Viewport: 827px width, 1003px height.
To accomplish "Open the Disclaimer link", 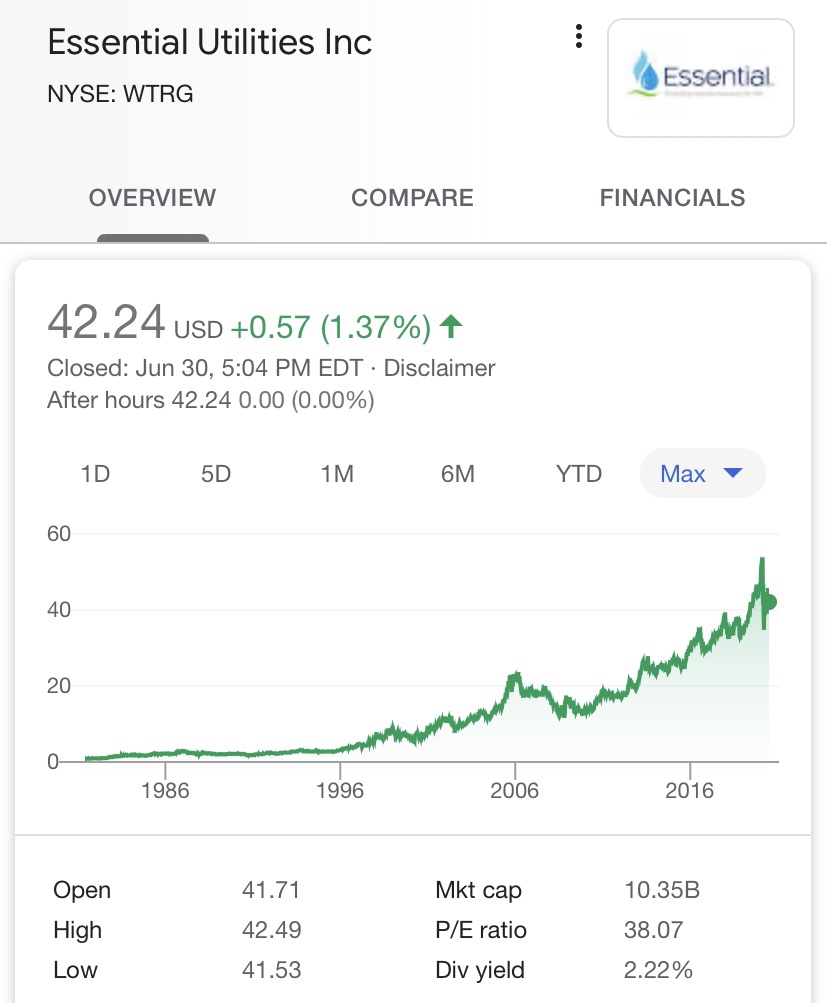I will 439,368.
